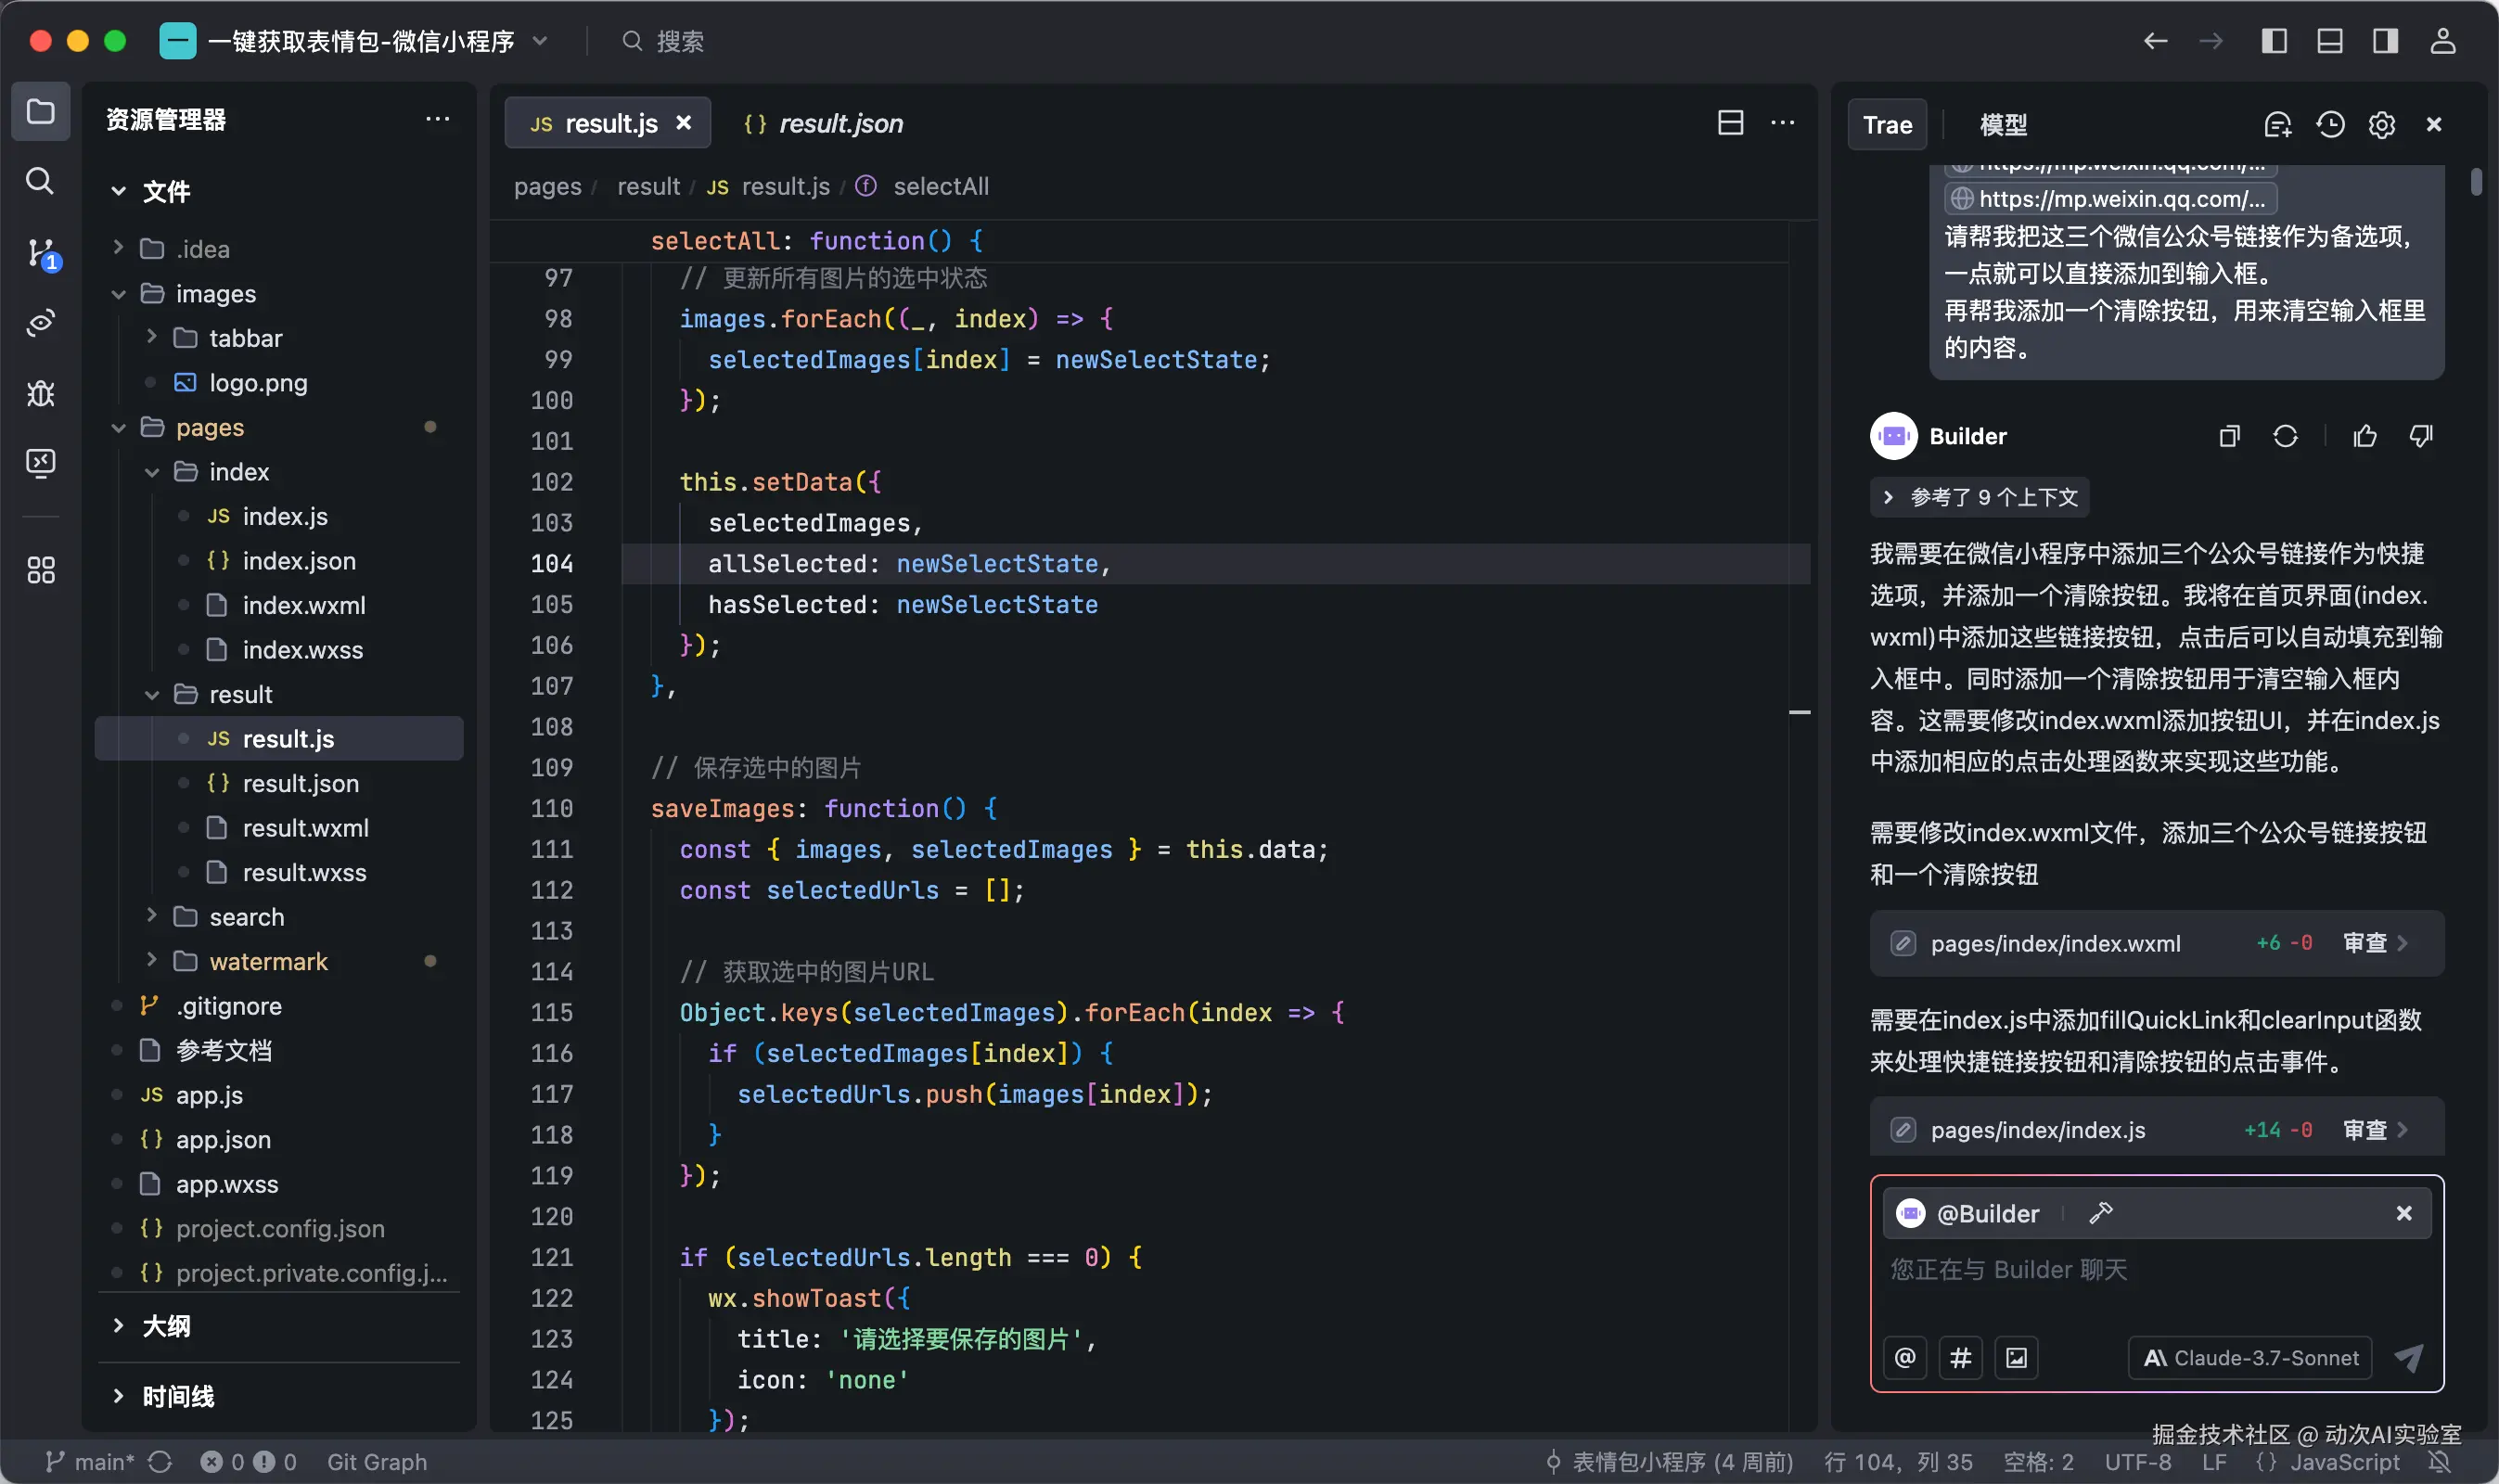This screenshot has height=1484, width=2499.
Task: Open chat history clock icon in Trae panel
Action: click(2330, 125)
